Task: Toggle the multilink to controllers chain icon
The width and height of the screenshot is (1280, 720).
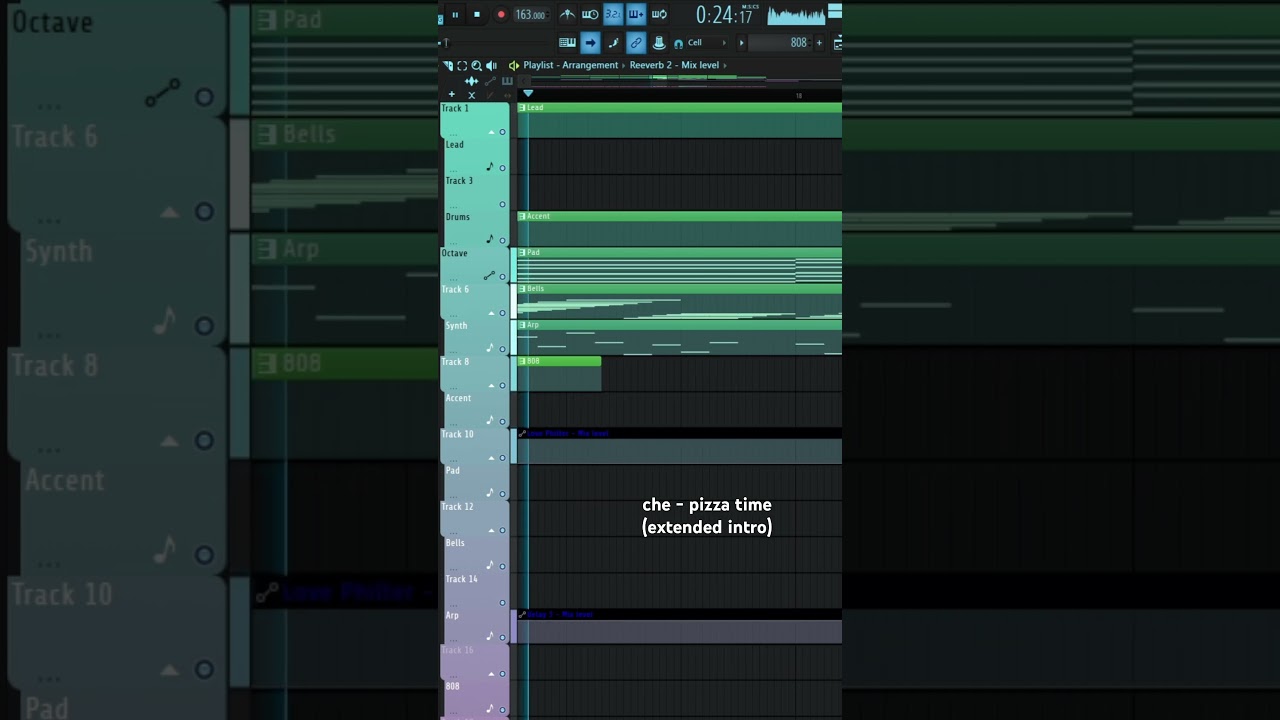Action: pos(636,42)
